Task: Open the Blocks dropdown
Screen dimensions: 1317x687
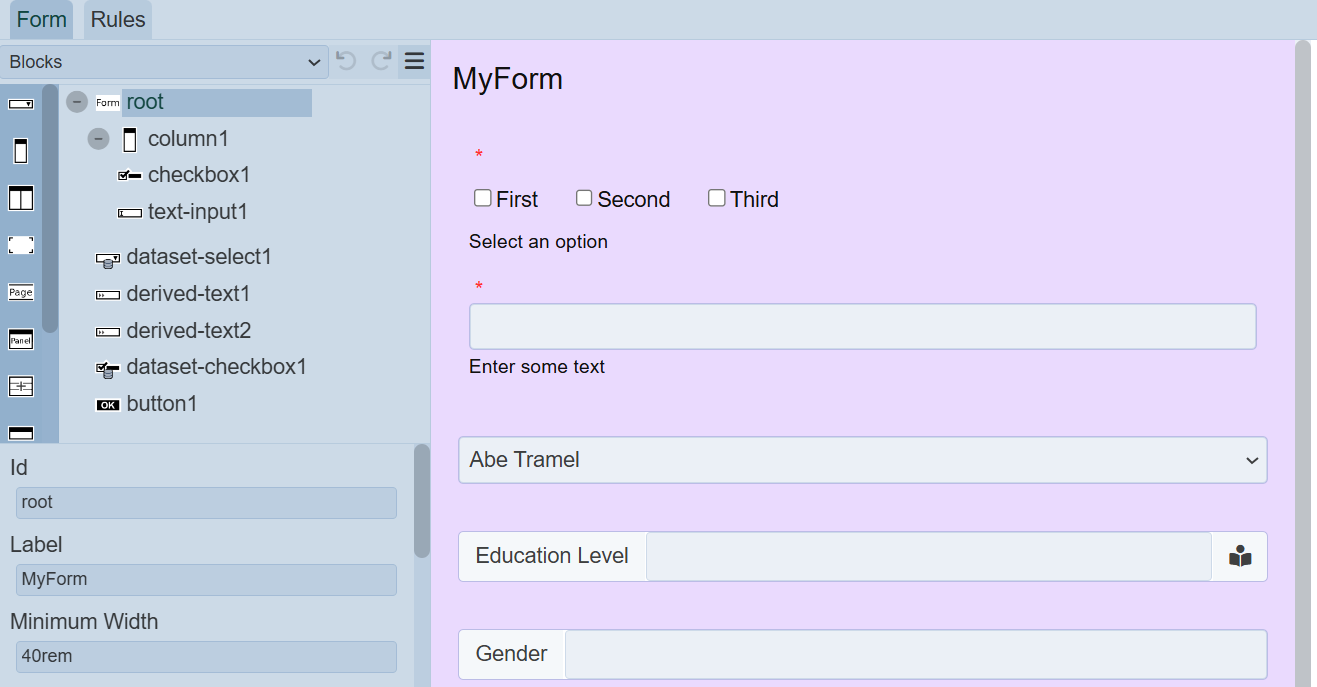Action: 164,62
